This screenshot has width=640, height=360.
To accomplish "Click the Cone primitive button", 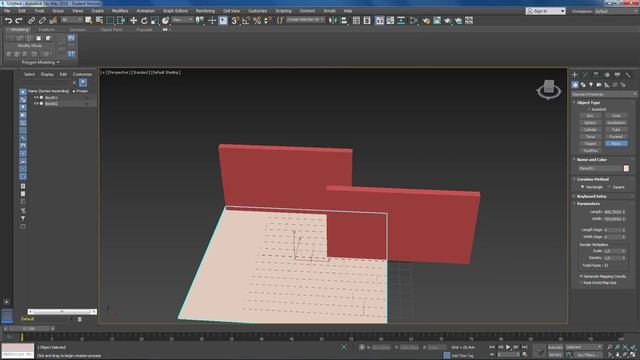I will [616, 116].
